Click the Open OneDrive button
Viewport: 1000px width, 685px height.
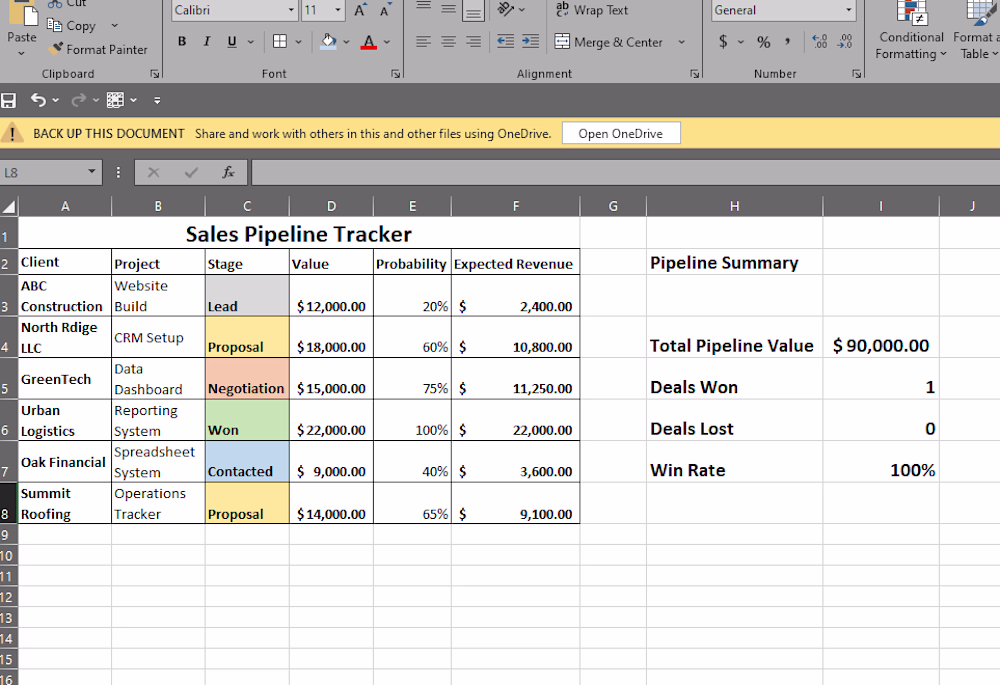[621, 133]
